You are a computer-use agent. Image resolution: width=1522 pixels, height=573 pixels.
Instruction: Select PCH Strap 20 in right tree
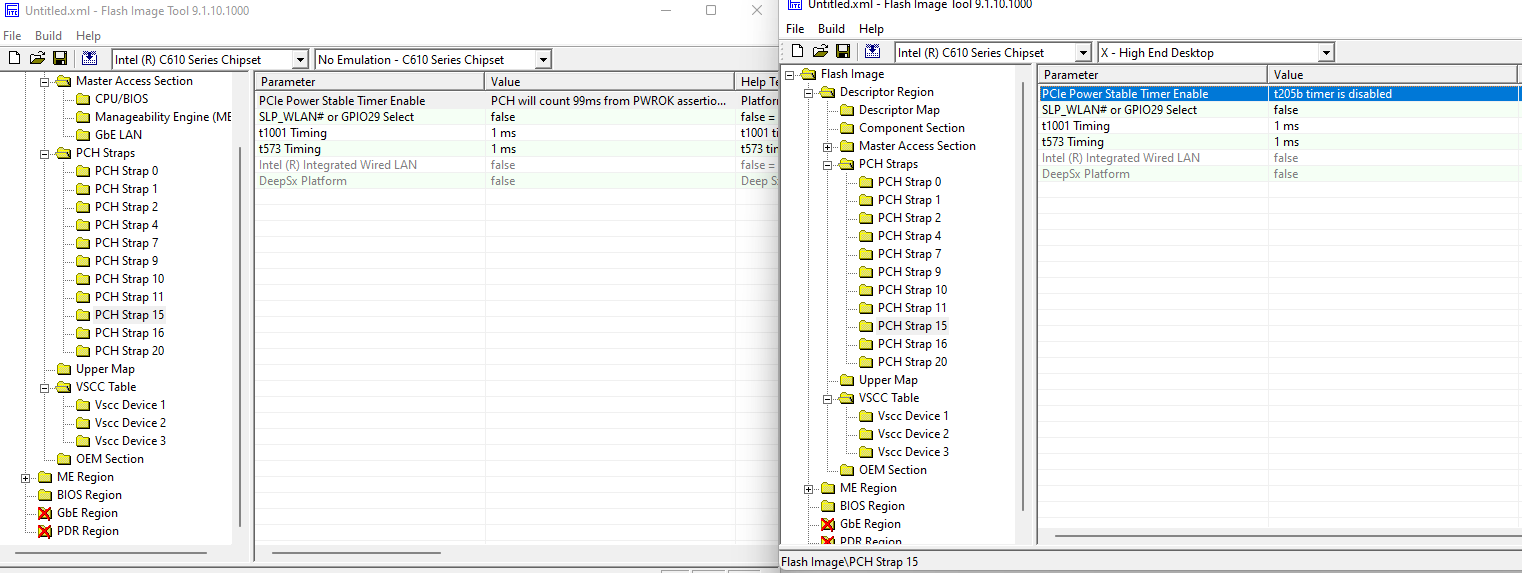[912, 362]
